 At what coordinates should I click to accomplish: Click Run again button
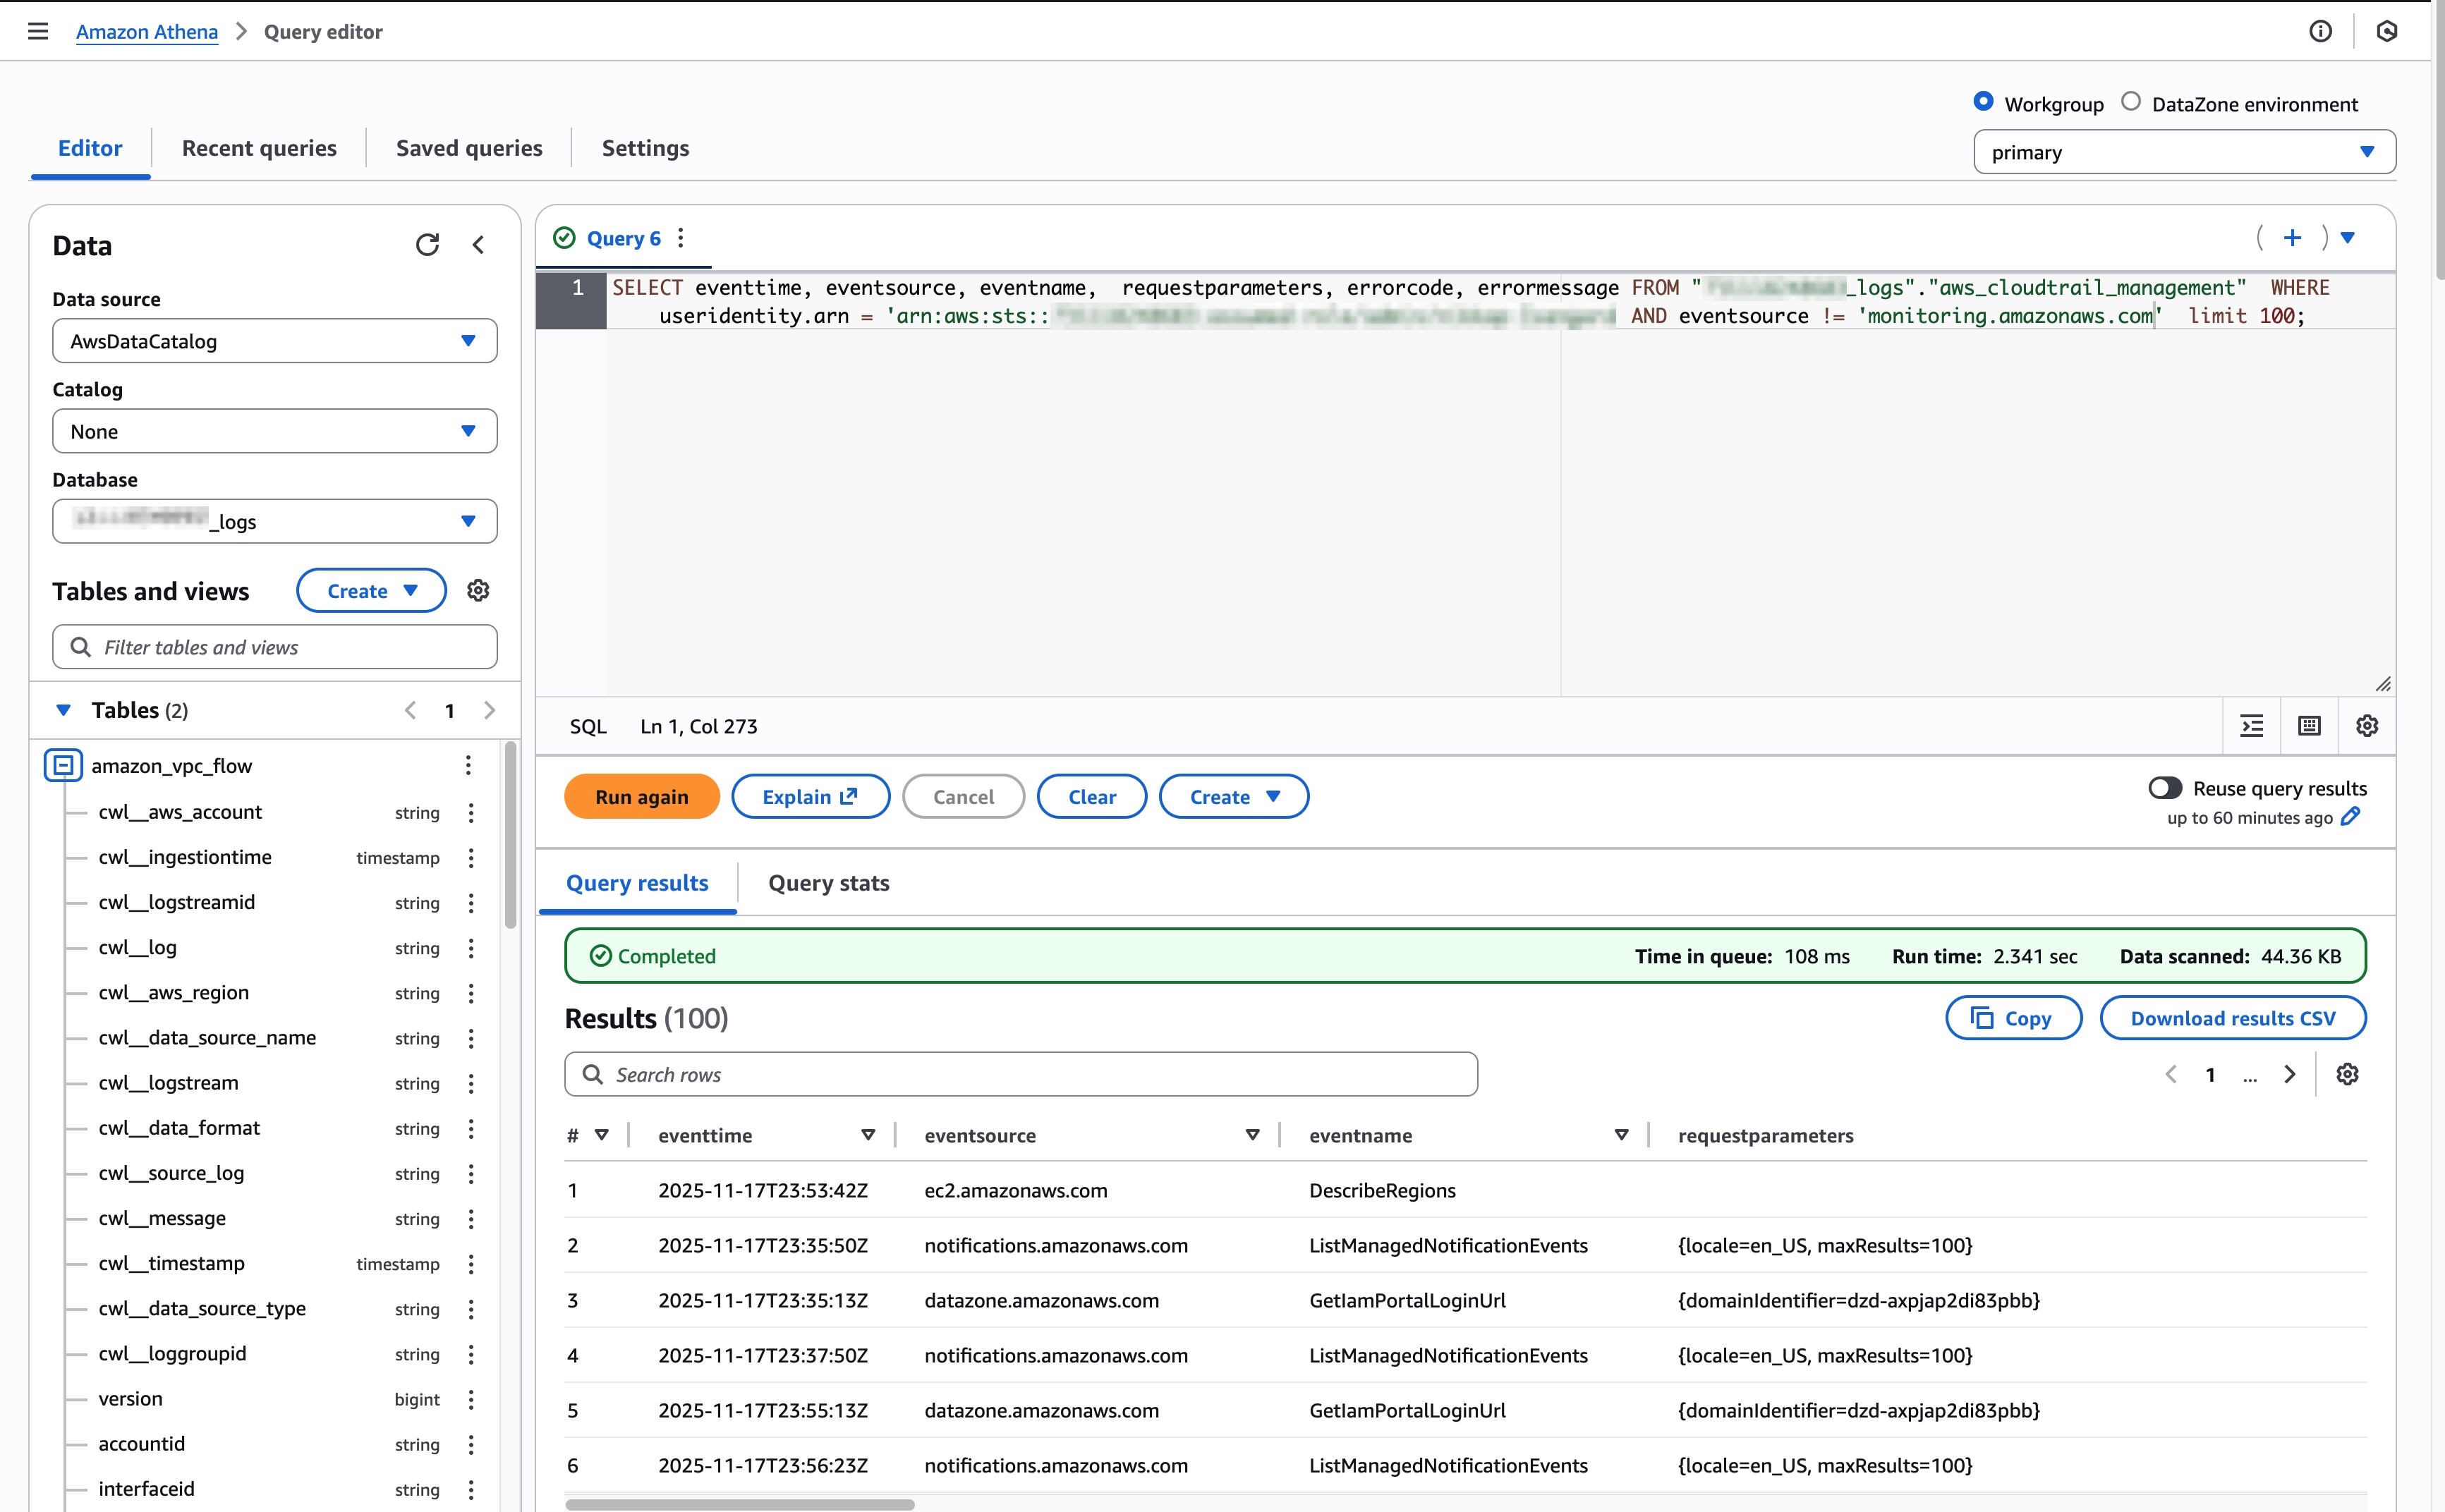[x=641, y=797]
